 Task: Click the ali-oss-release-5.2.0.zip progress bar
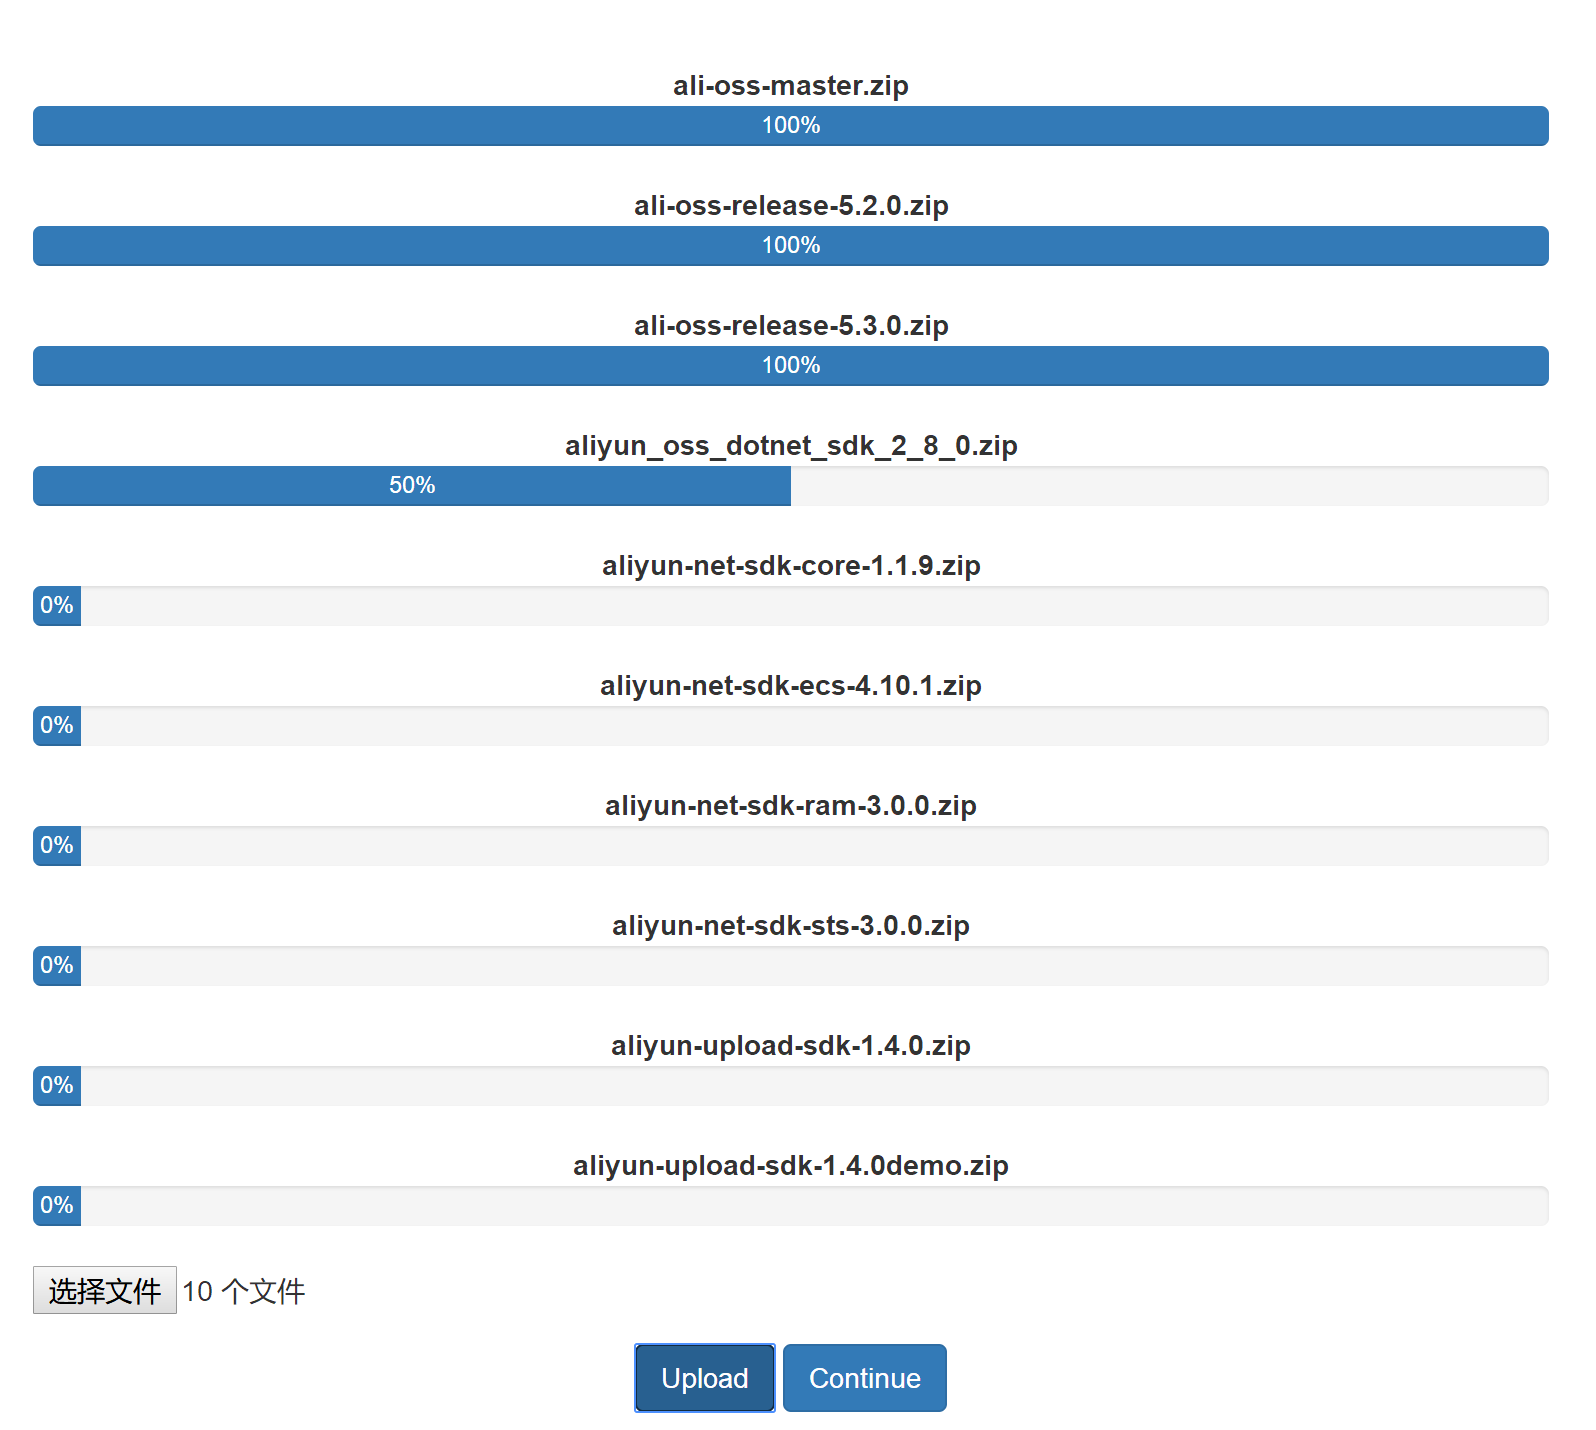(791, 246)
